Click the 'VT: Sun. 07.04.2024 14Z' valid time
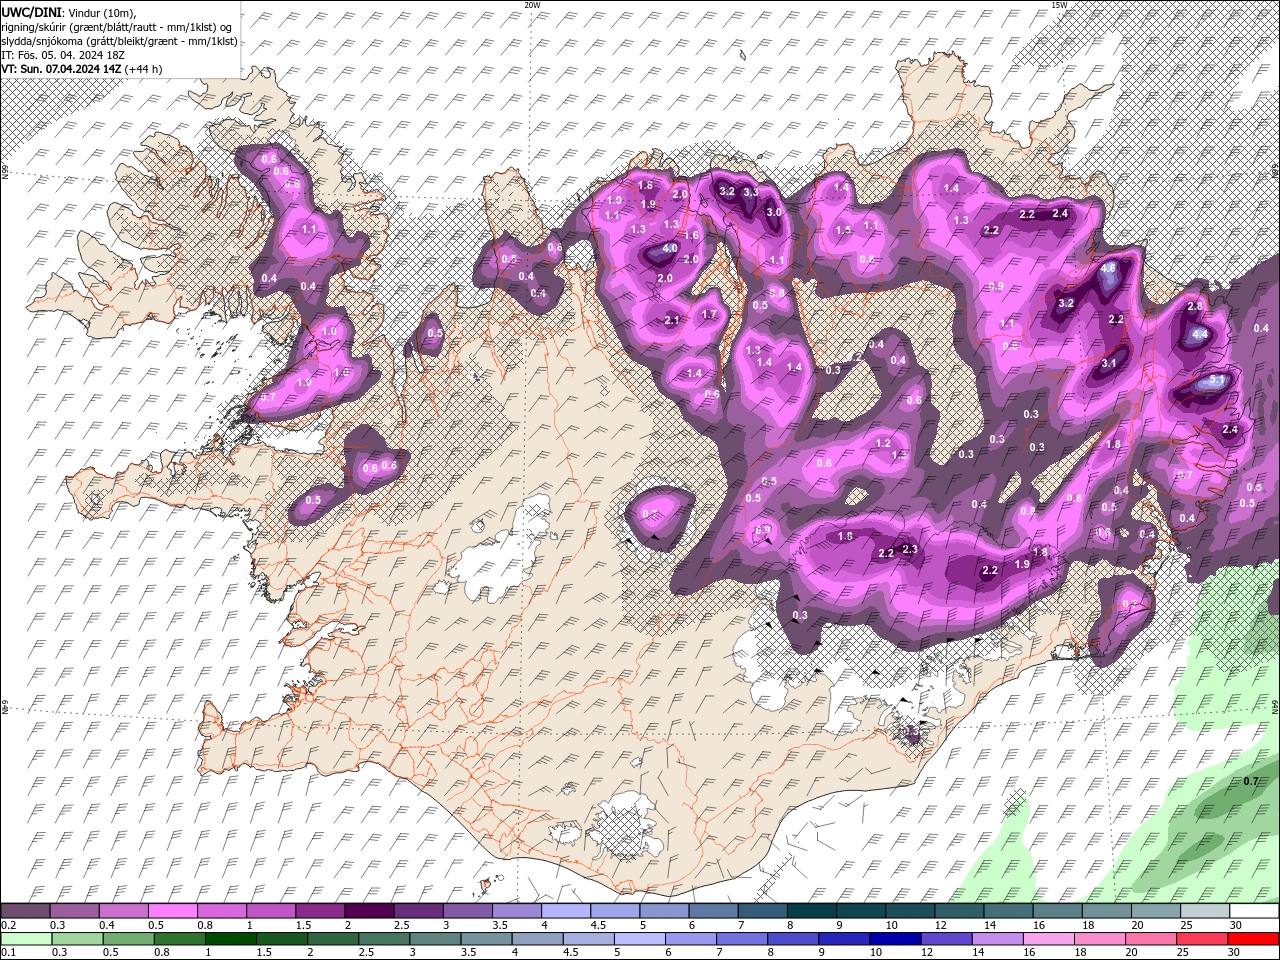 pyautogui.click(x=61, y=69)
